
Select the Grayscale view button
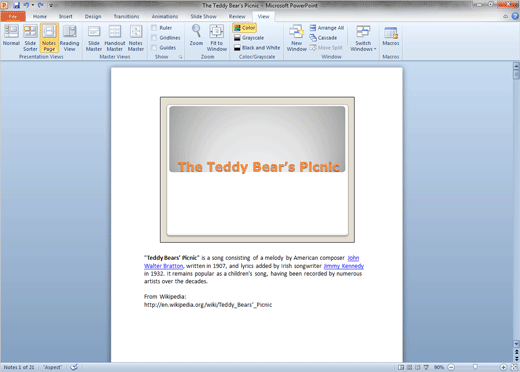[249, 38]
